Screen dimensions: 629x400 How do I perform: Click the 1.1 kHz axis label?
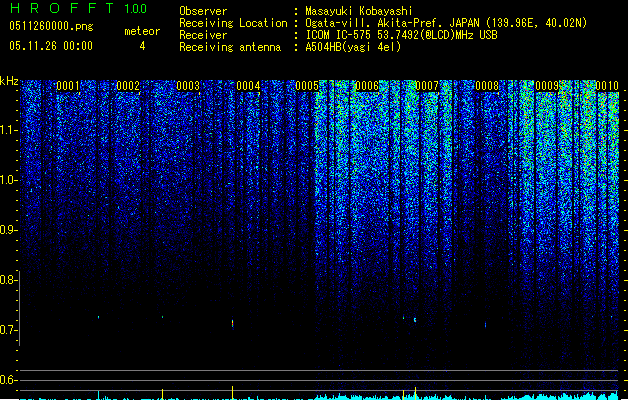click(8, 130)
